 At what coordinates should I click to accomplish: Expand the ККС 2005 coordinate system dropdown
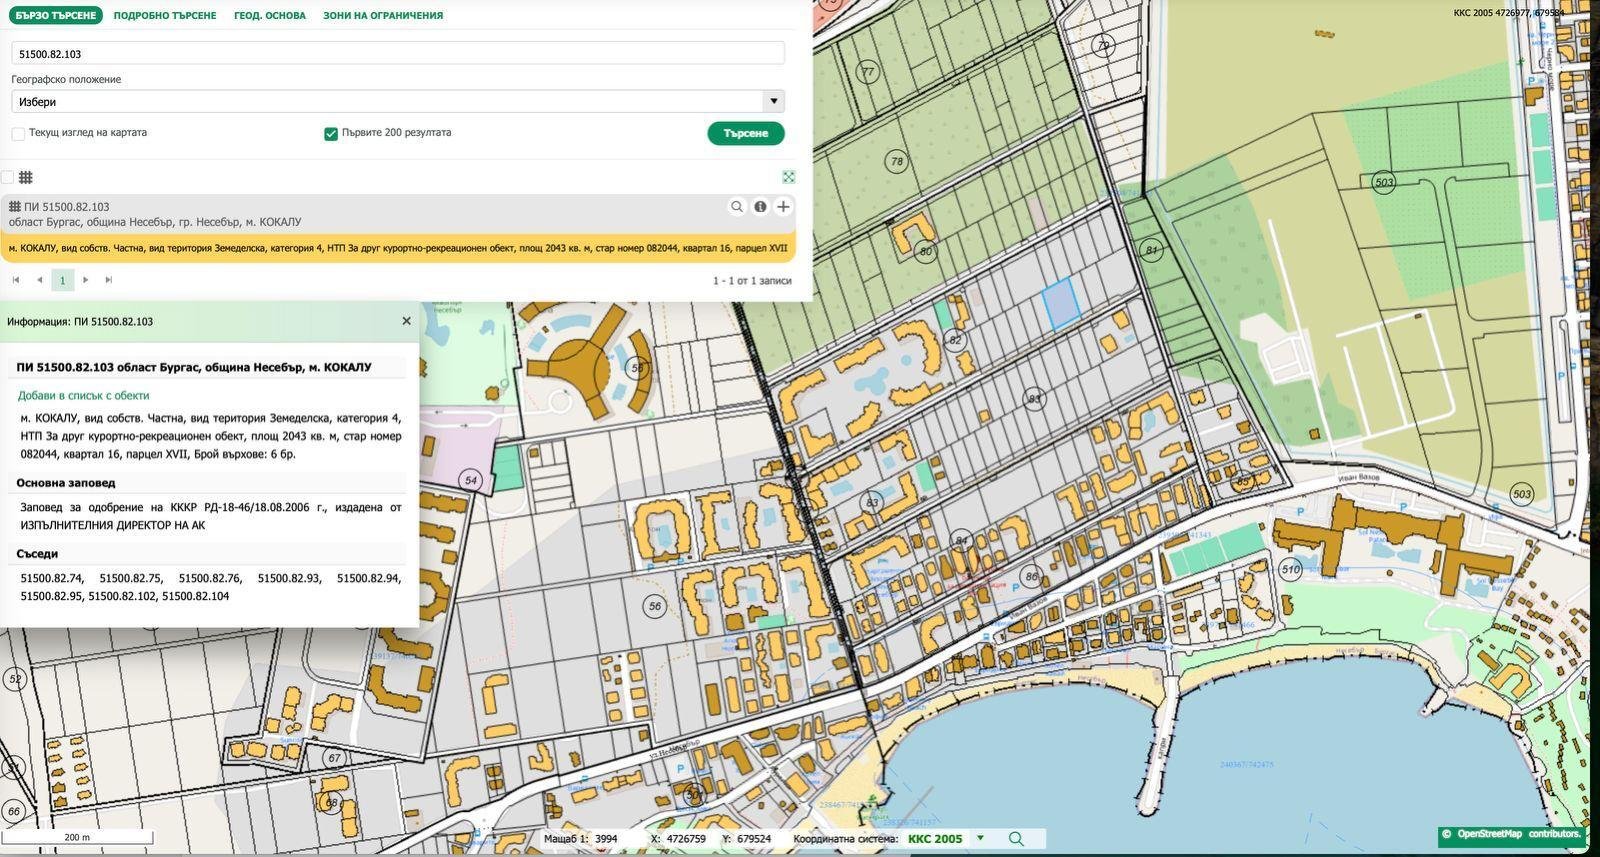click(980, 839)
